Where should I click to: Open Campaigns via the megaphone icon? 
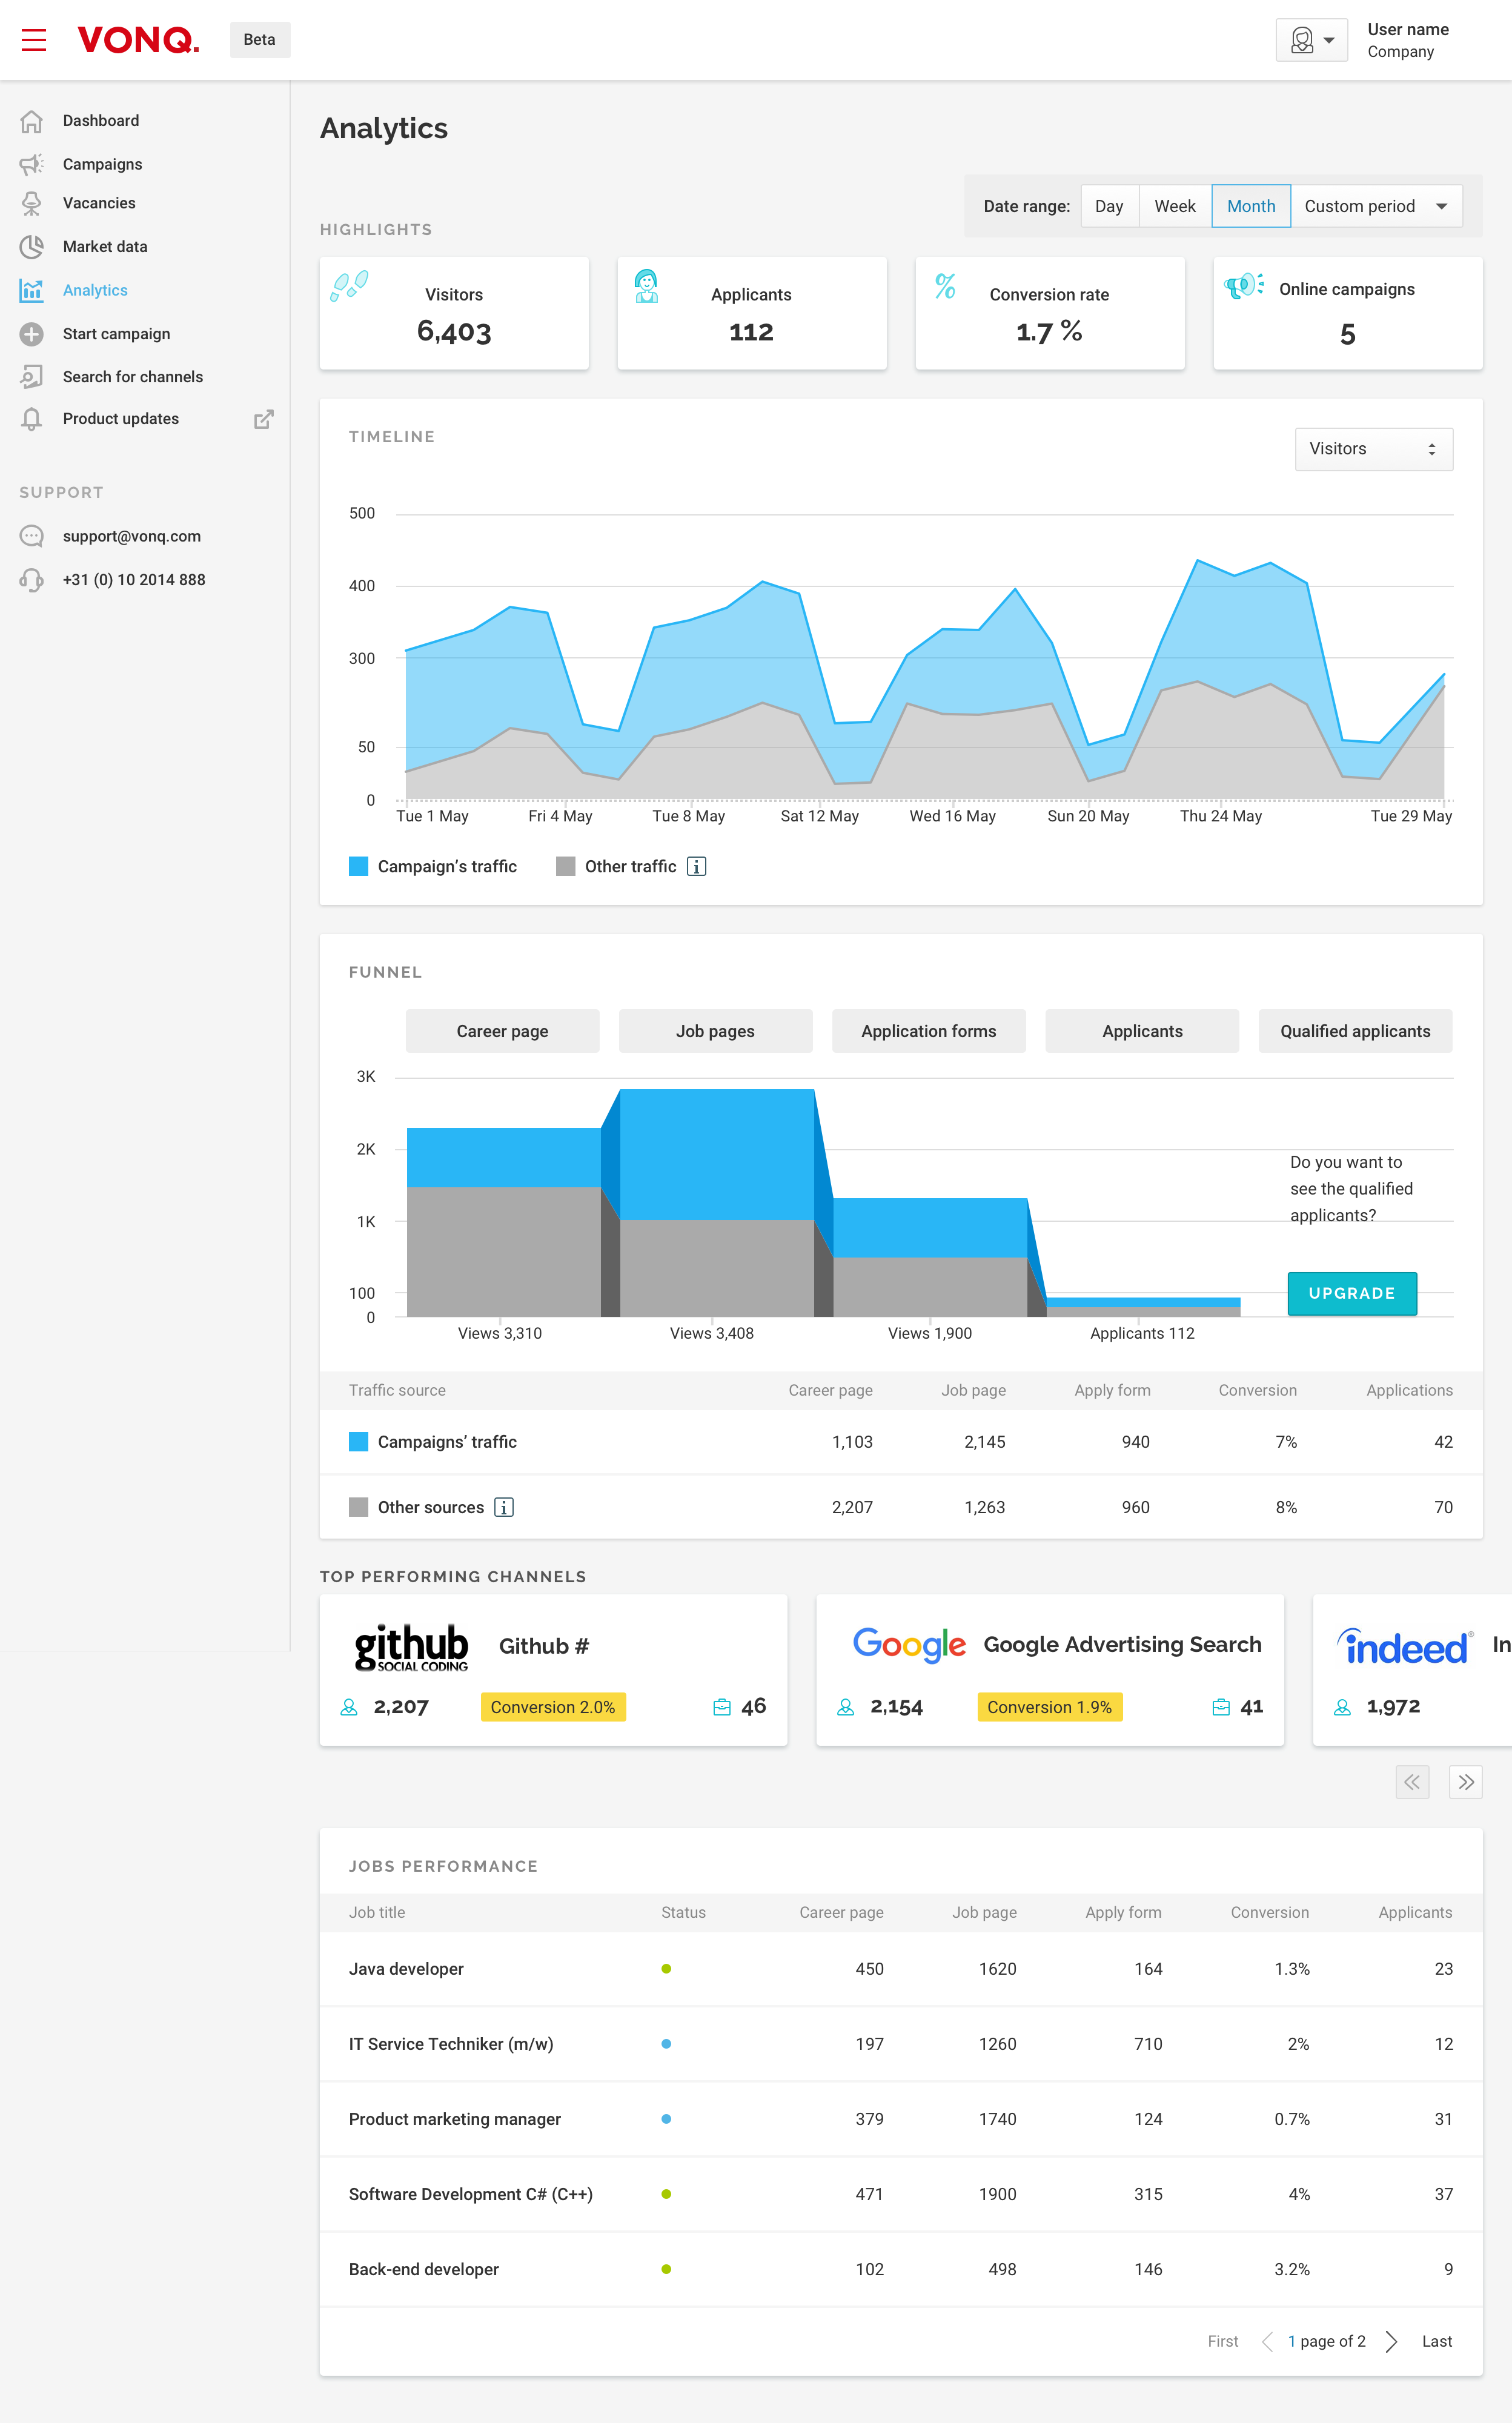point(32,163)
